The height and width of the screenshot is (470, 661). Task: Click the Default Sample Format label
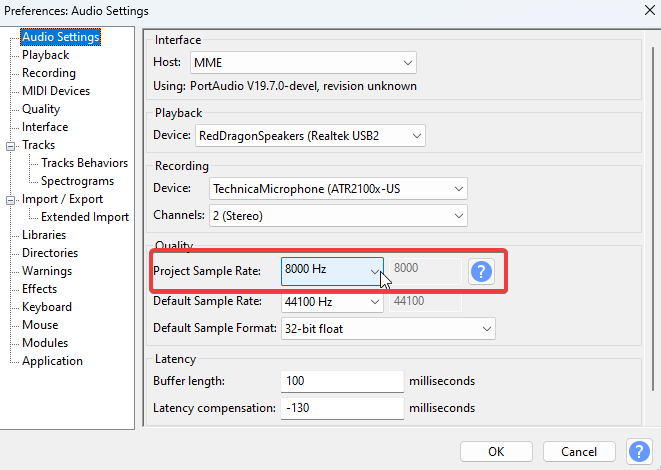[x=215, y=328]
